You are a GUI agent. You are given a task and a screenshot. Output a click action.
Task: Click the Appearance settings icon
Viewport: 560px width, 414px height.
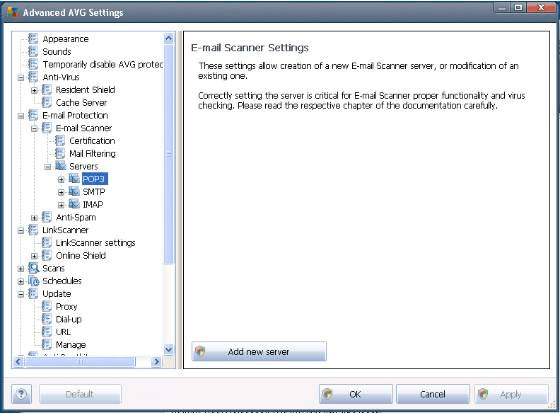[x=33, y=39]
